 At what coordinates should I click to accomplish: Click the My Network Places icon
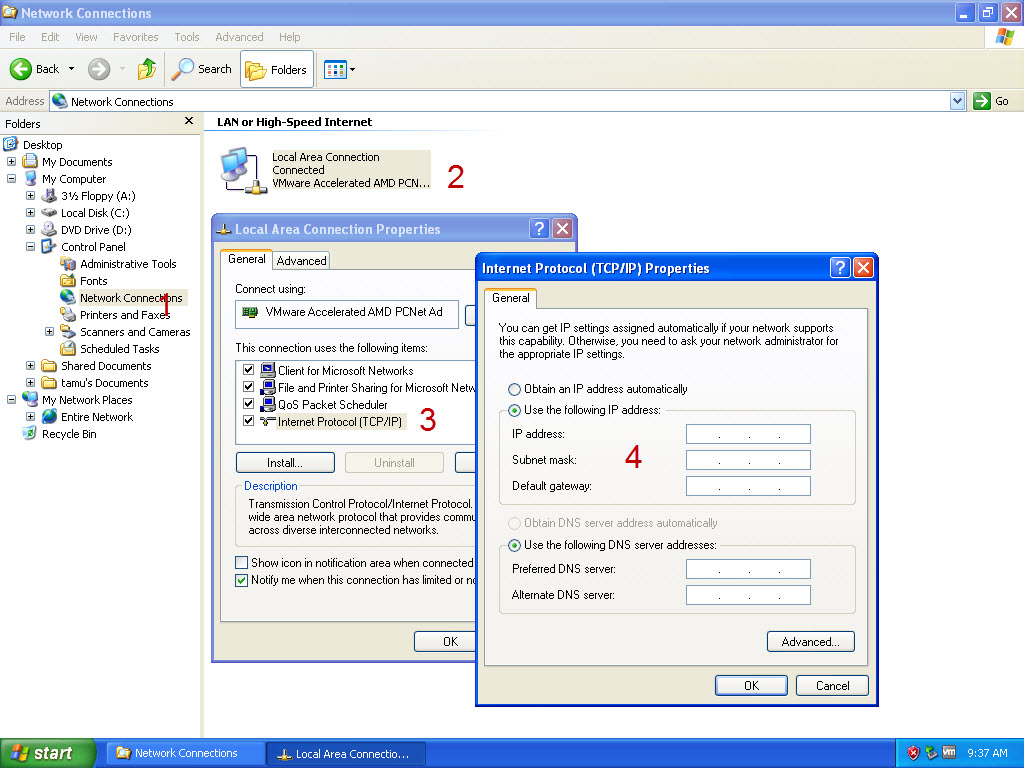30,399
